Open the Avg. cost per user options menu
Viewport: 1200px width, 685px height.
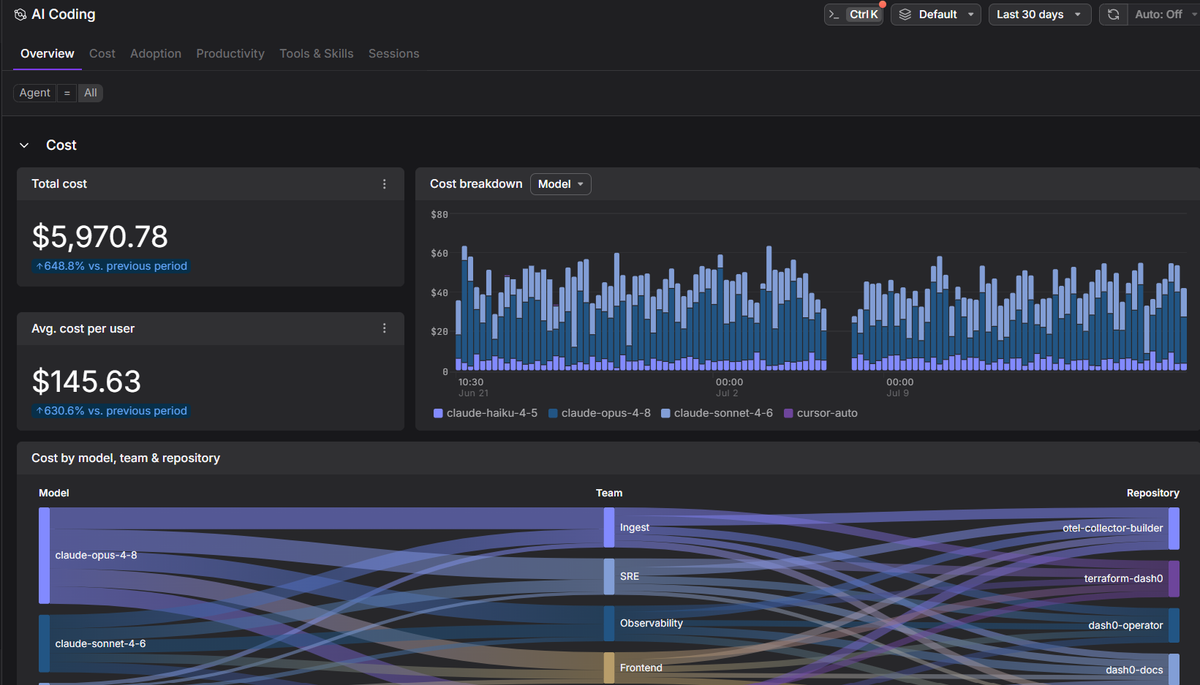385,328
